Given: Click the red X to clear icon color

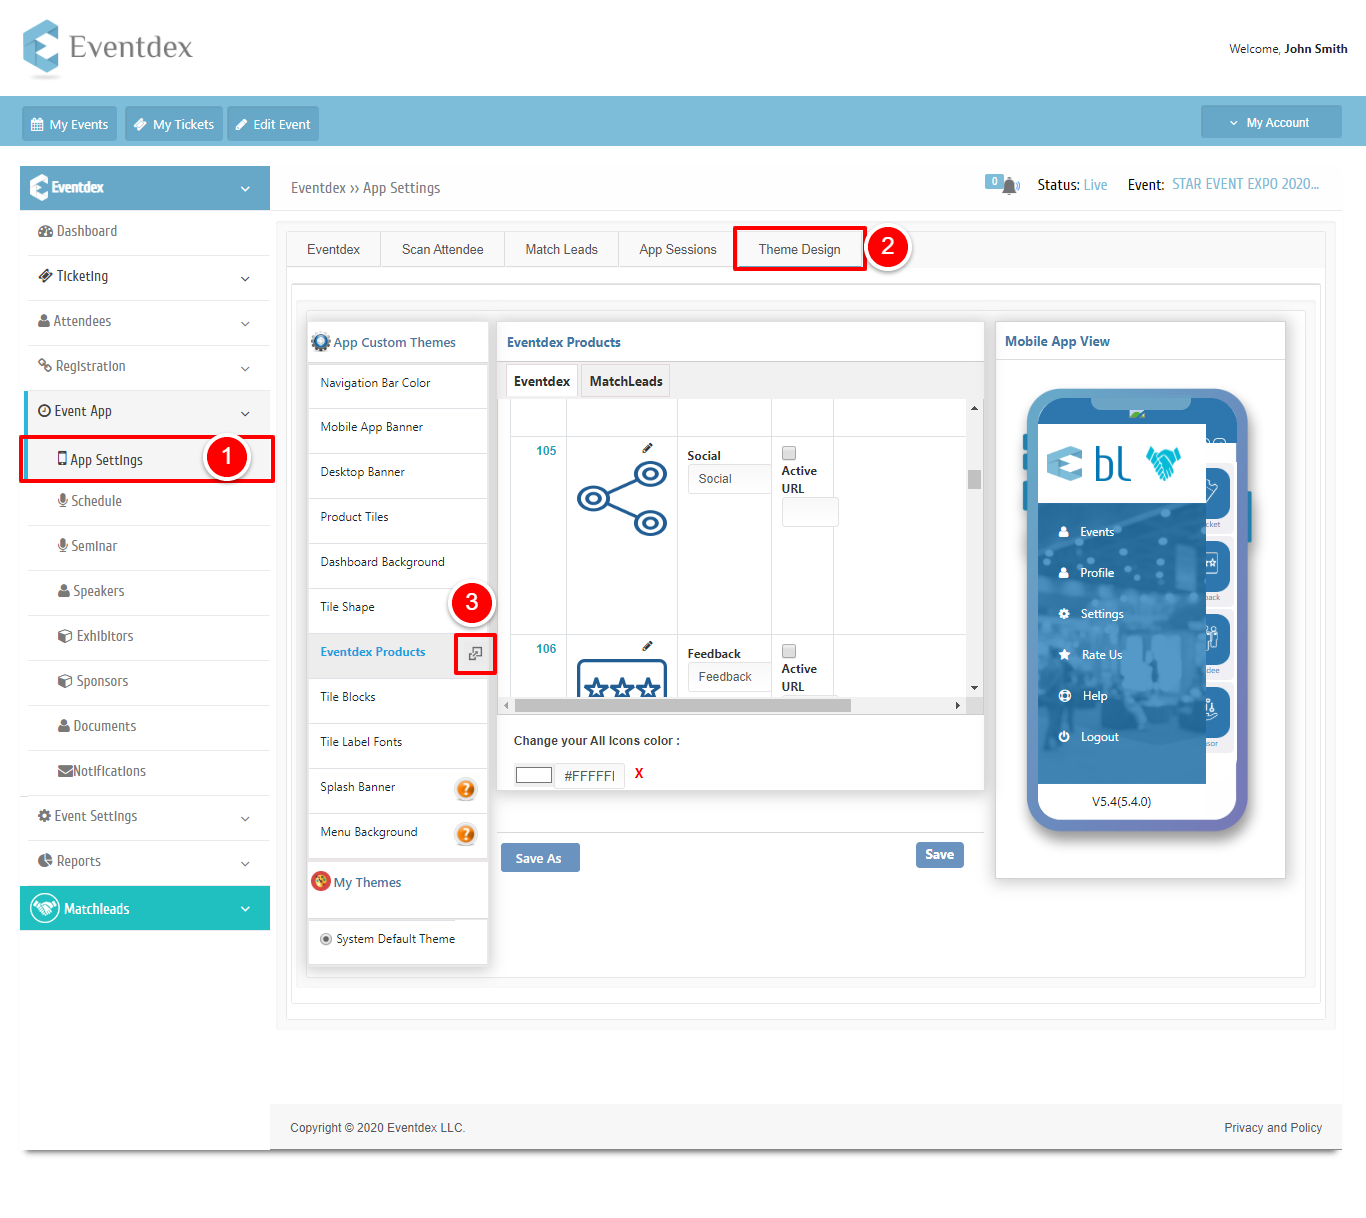Looking at the screenshot, I should tap(639, 773).
